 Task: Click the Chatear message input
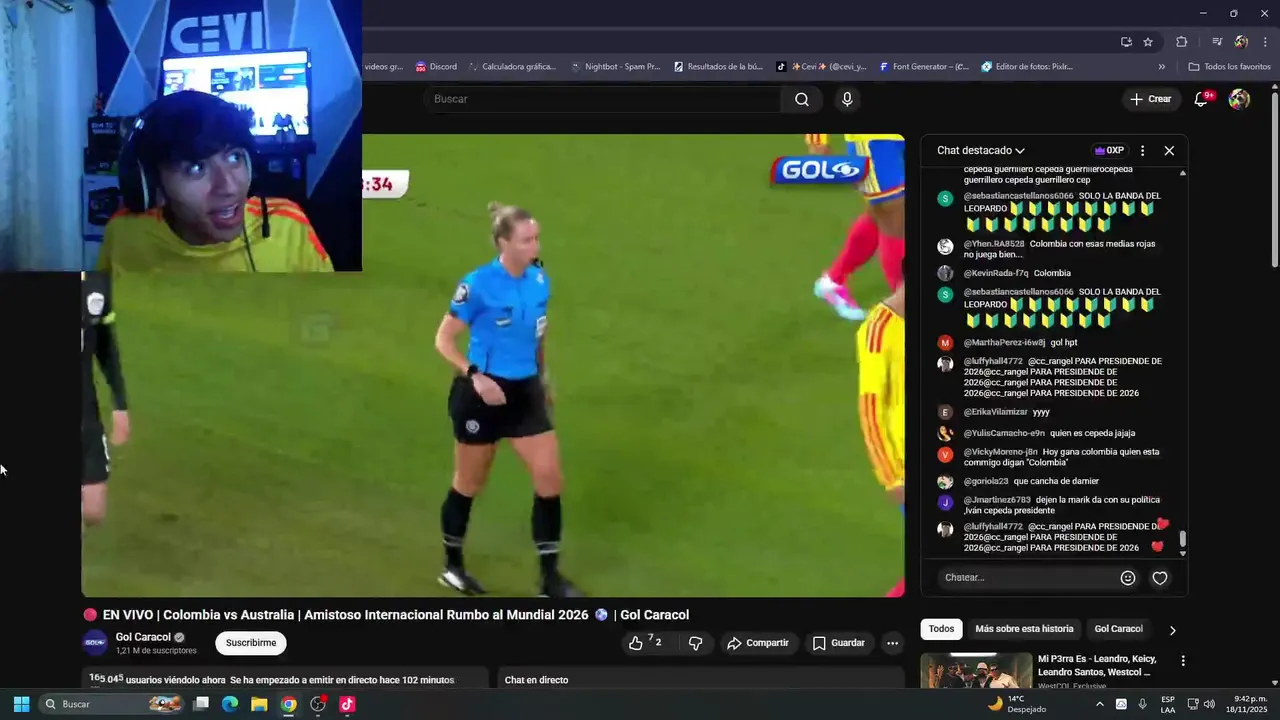click(x=1025, y=577)
